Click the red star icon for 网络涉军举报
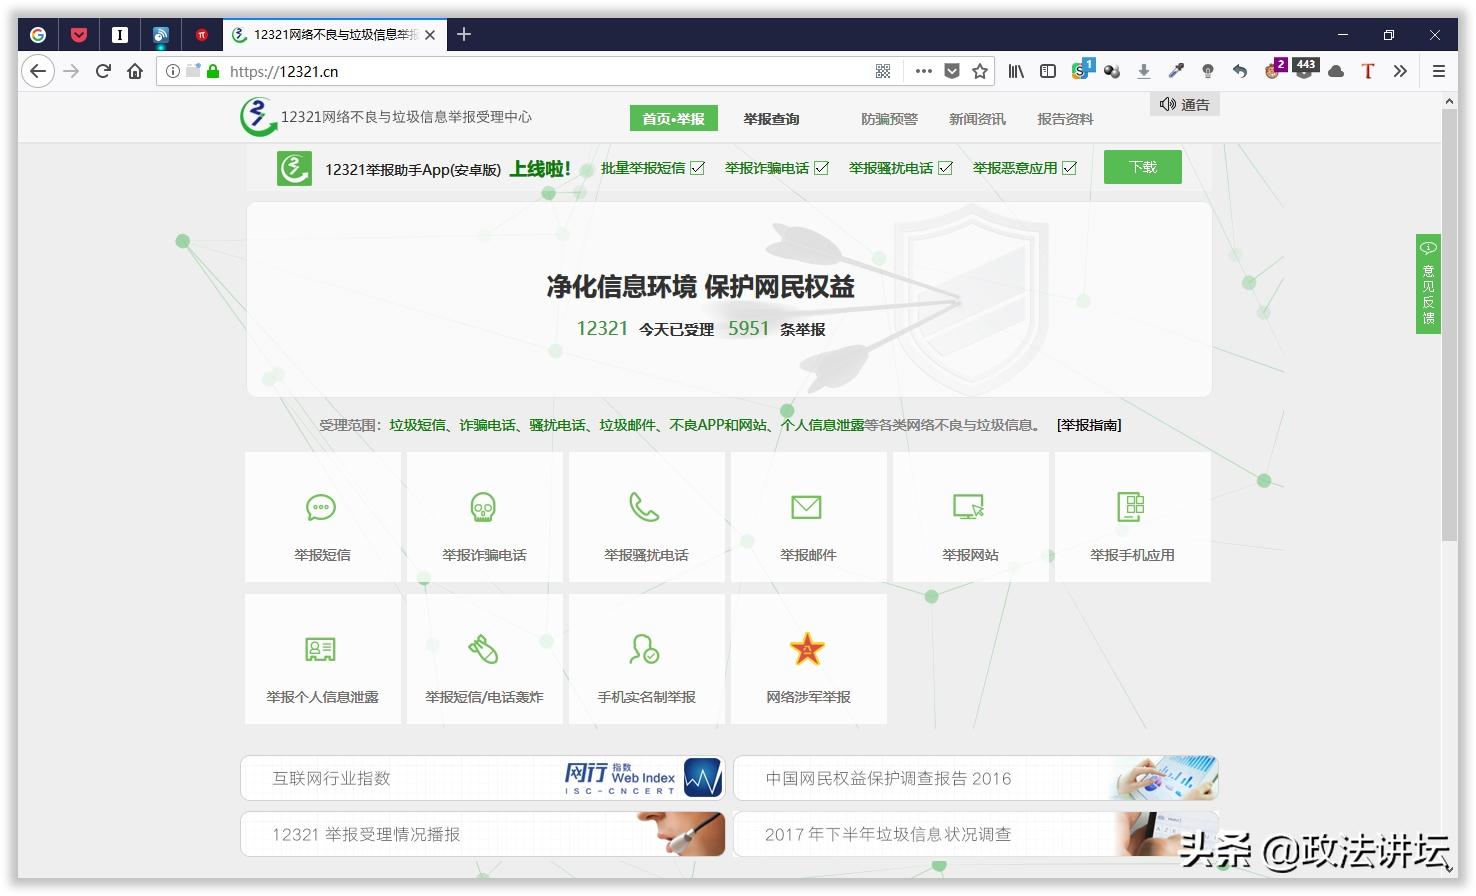The width and height of the screenshot is (1476, 896). pyautogui.click(x=808, y=648)
